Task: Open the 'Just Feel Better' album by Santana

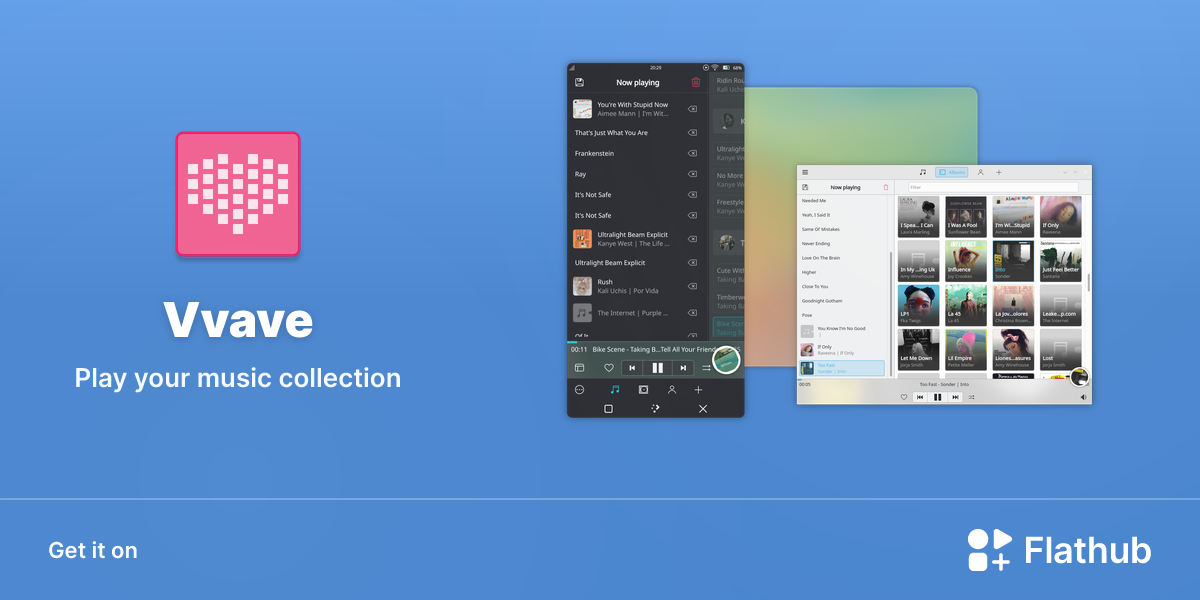Action: tap(1060, 261)
